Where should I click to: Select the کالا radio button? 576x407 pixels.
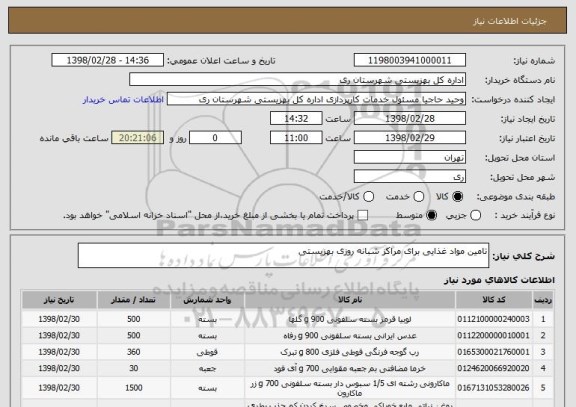click(x=458, y=197)
